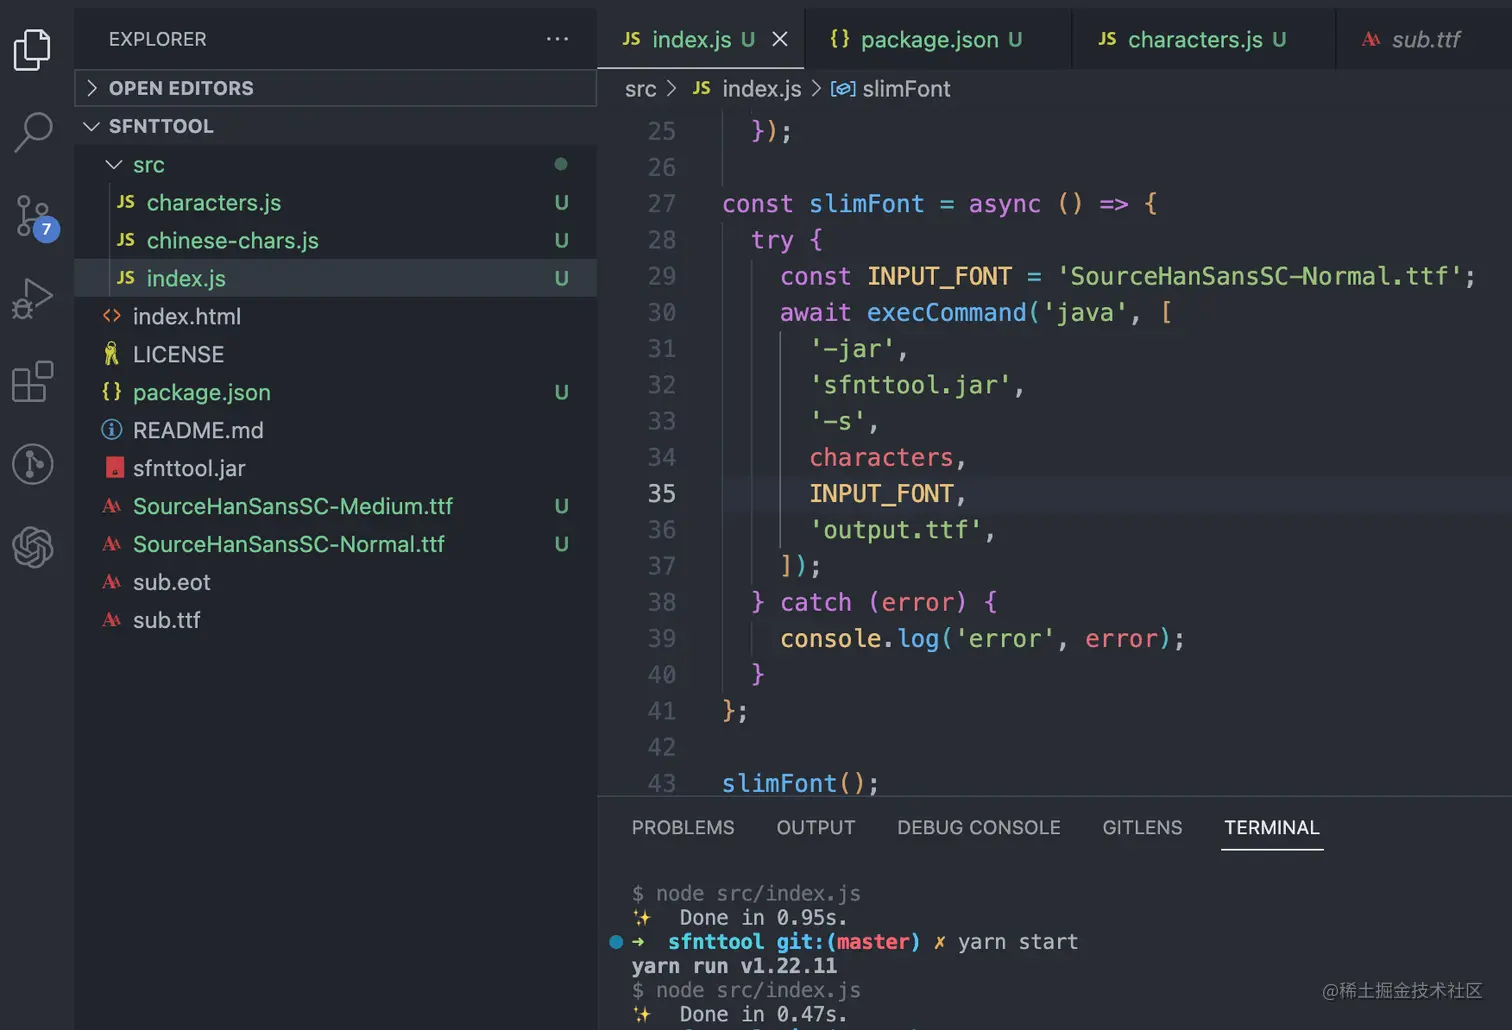Viewport: 1512px width, 1030px height.
Task: Click line number 27 in the gutter
Action: [662, 204]
